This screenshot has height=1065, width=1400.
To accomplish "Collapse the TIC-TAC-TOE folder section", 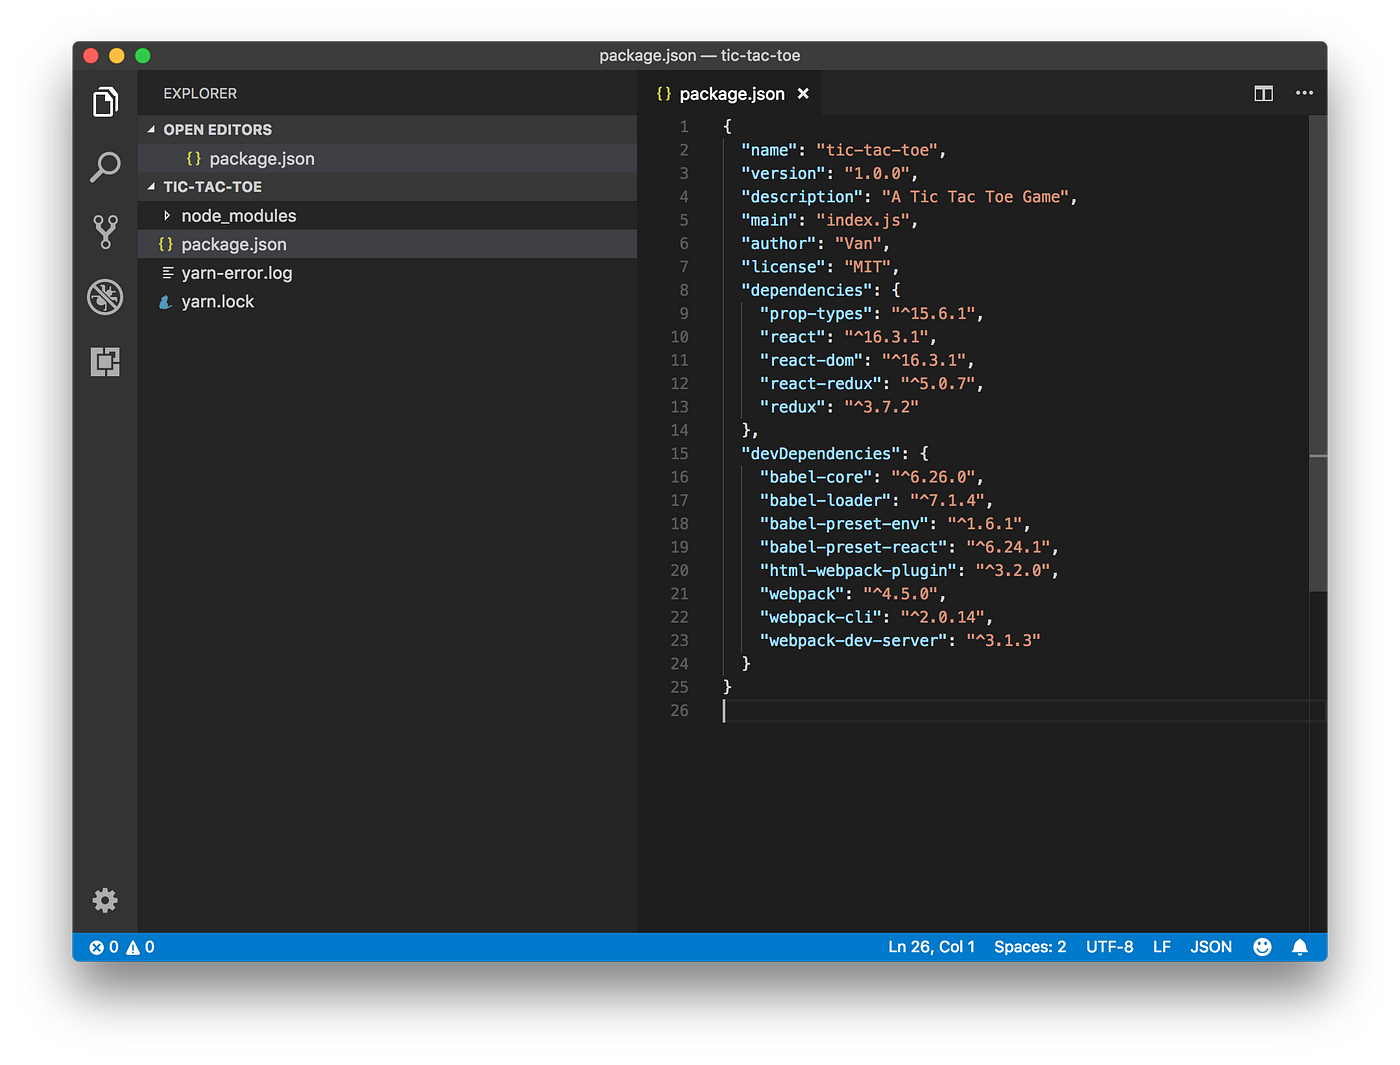I will 151,187.
